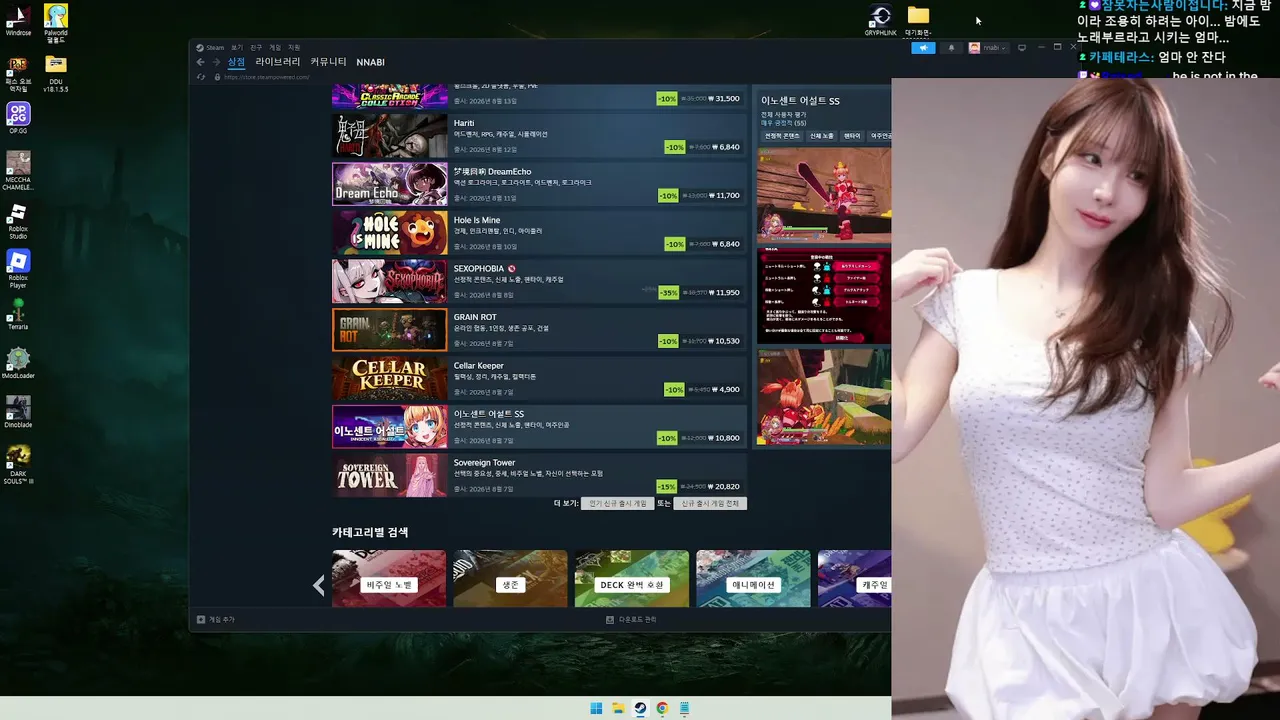Browse the 애니메이션 category

[753, 578]
